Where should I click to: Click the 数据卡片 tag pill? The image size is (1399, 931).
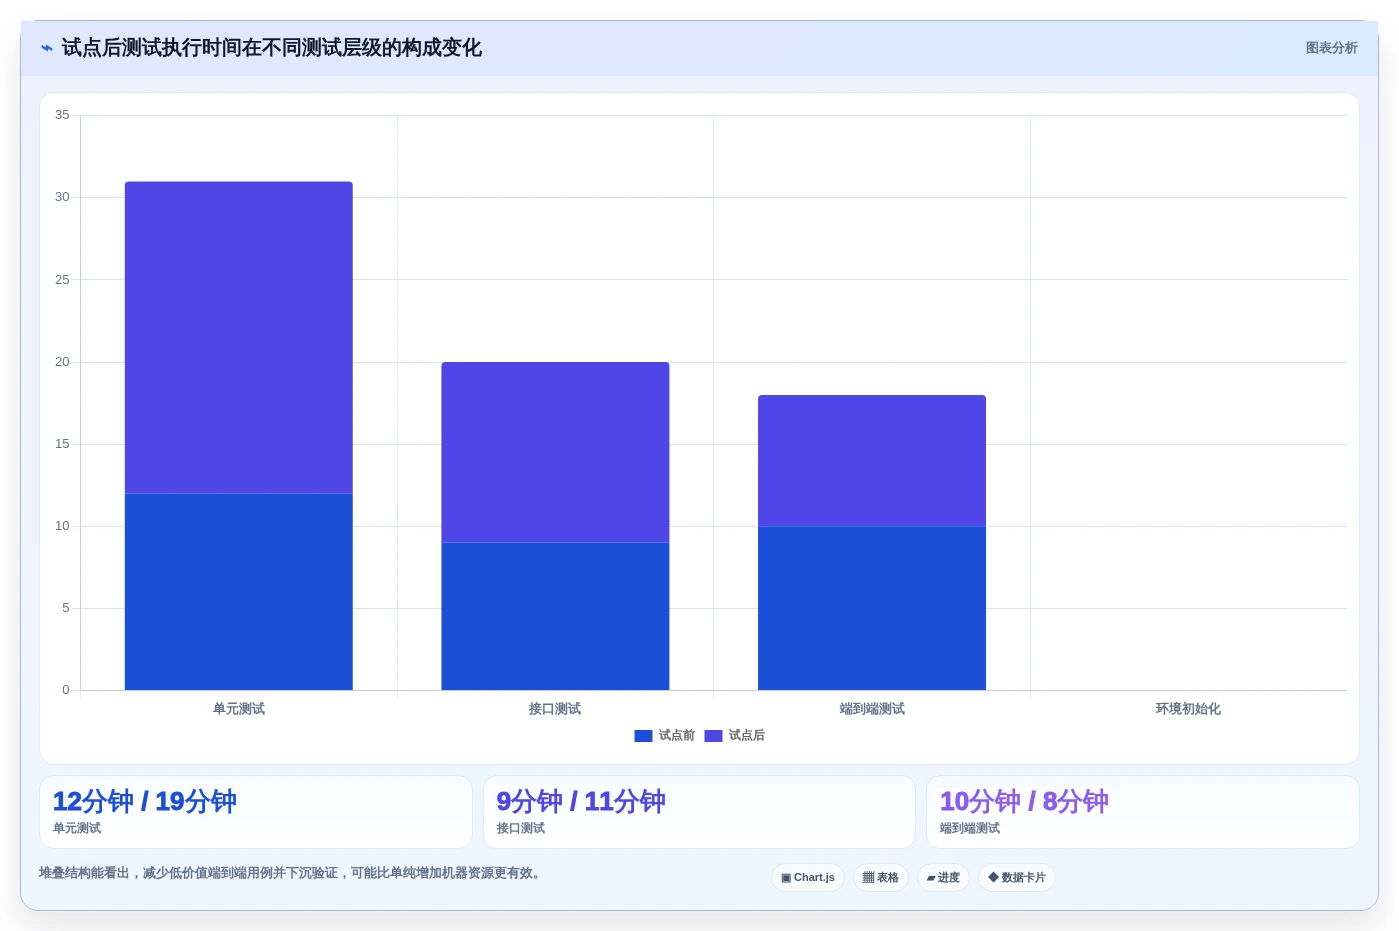pos(1017,878)
